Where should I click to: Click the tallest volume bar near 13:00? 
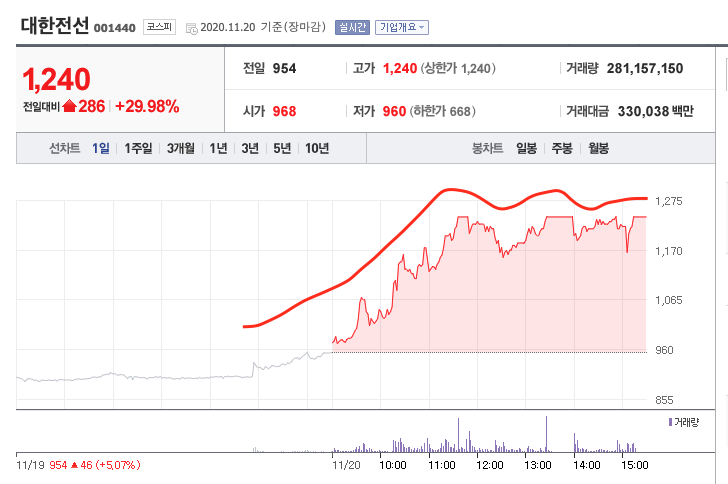[x=546, y=434]
